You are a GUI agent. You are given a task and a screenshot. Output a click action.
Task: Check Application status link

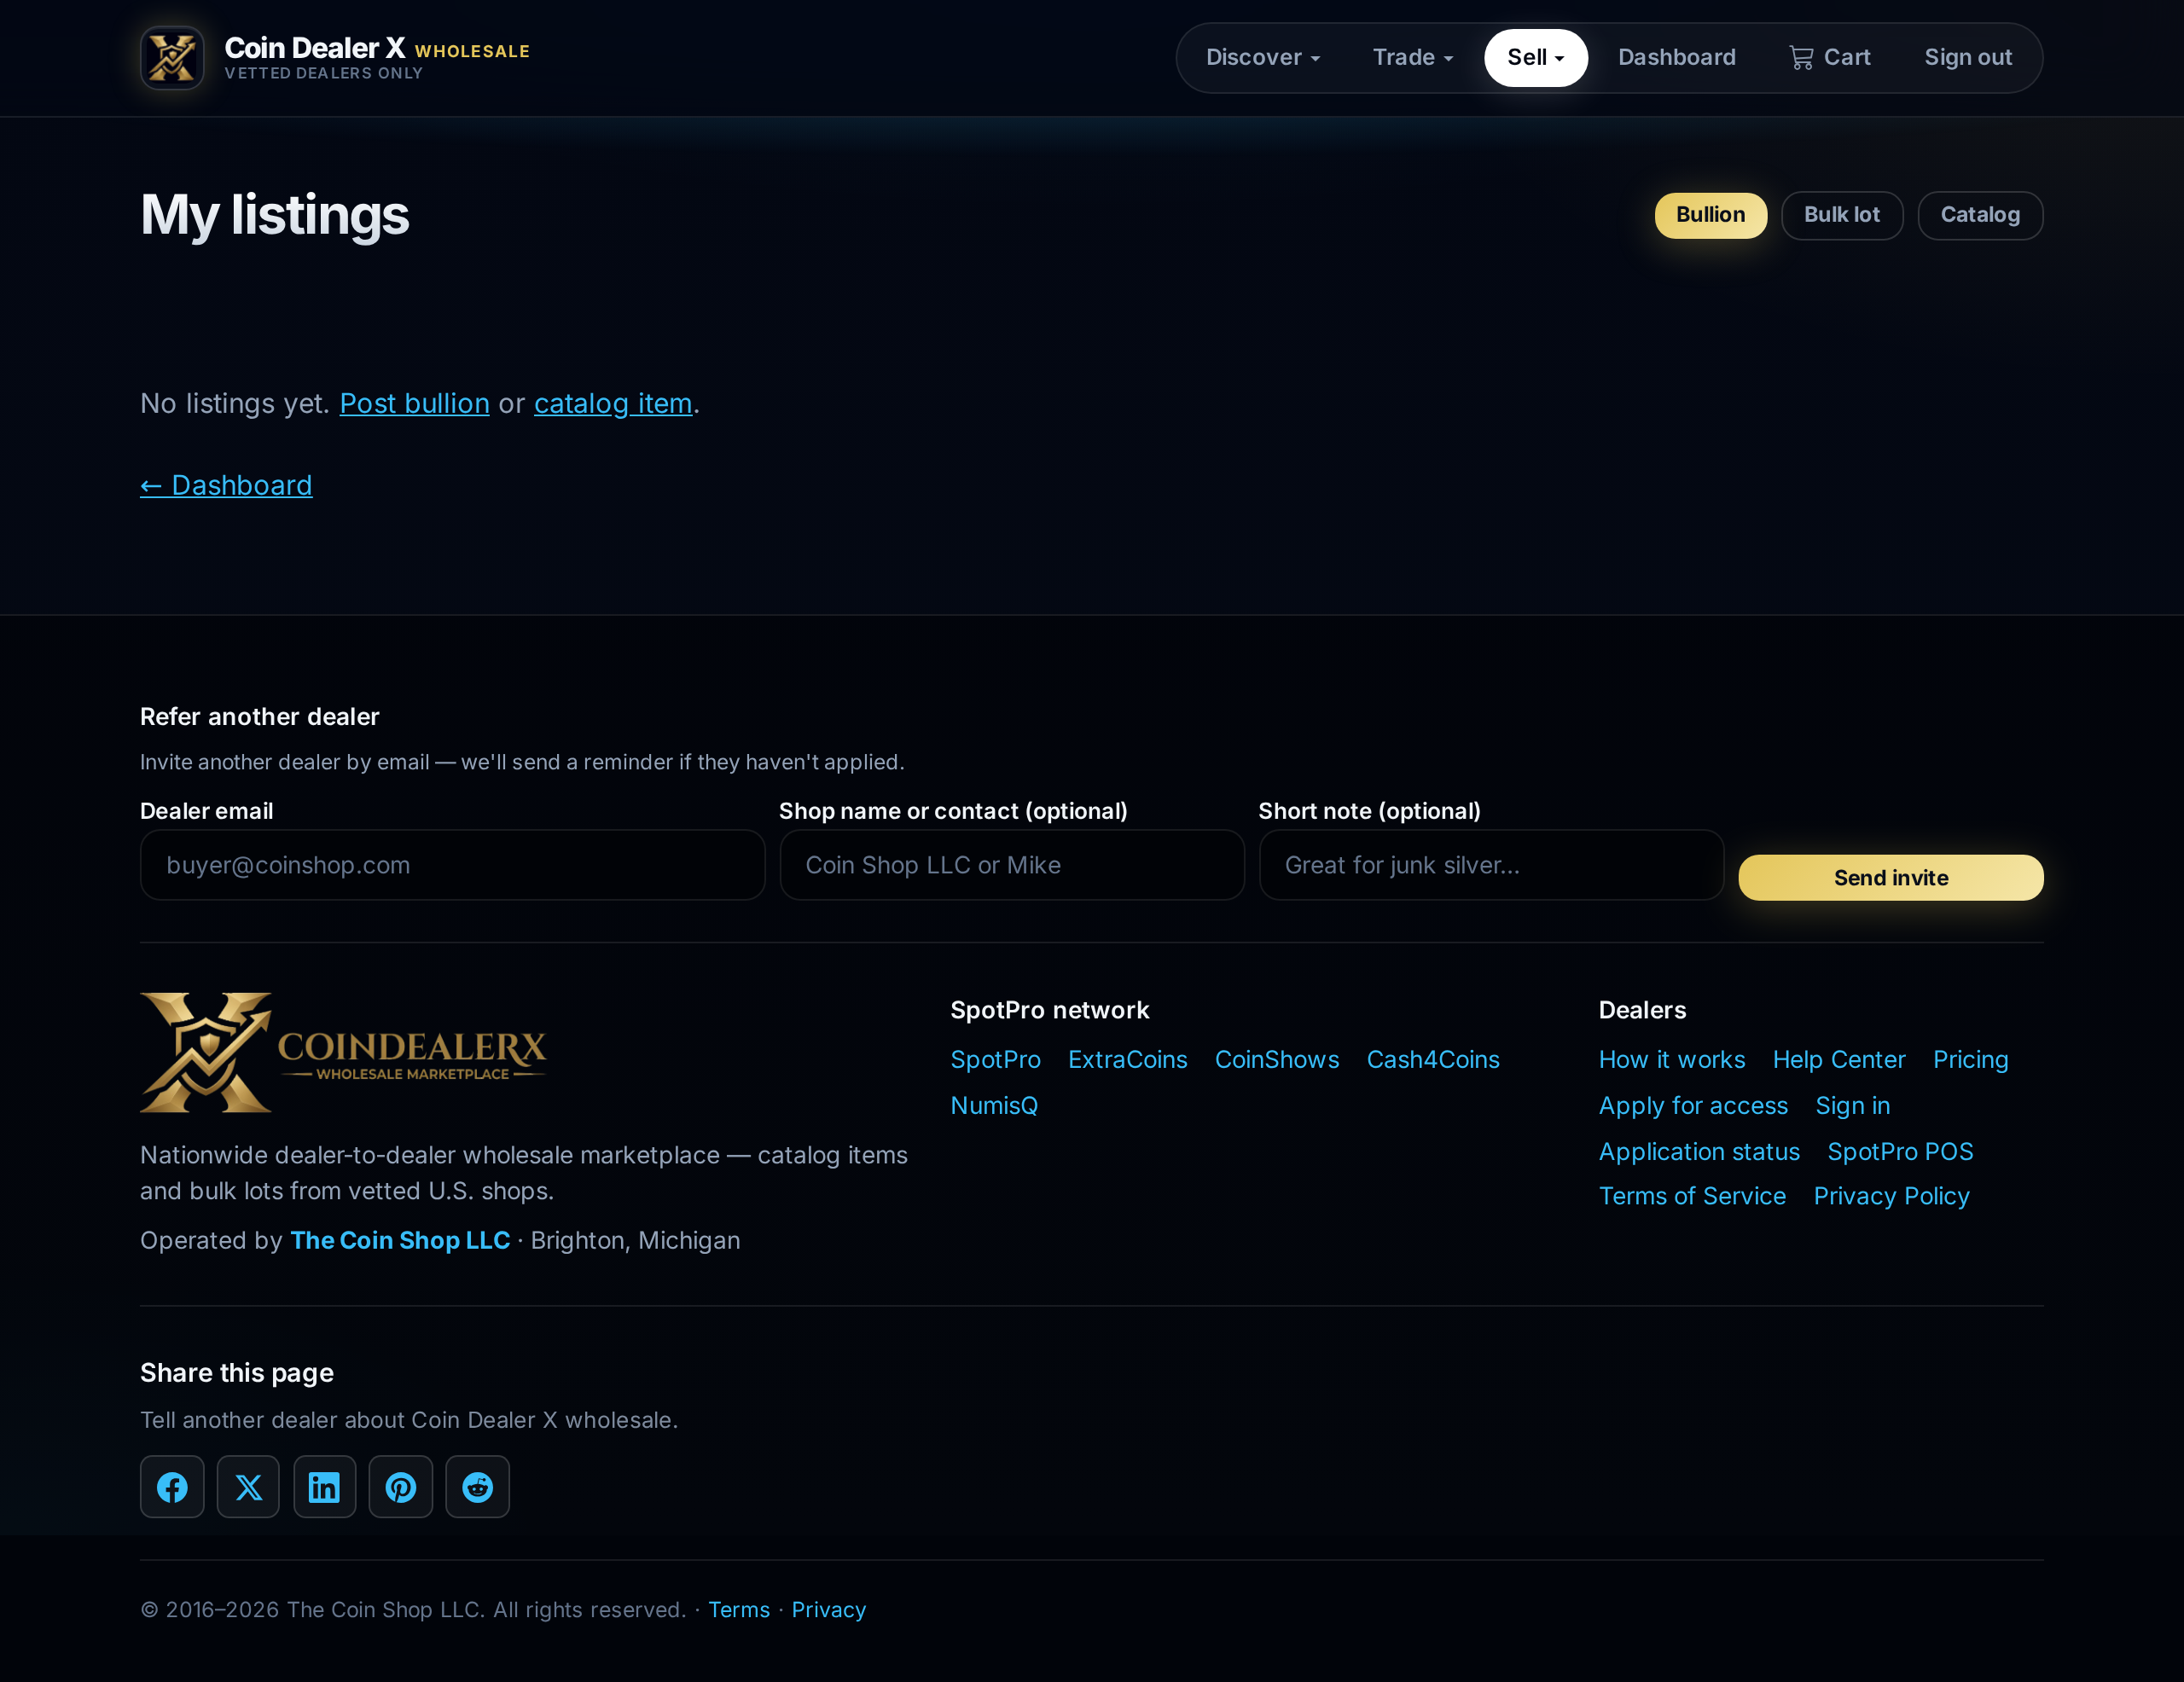click(x=1698, y=1152)
